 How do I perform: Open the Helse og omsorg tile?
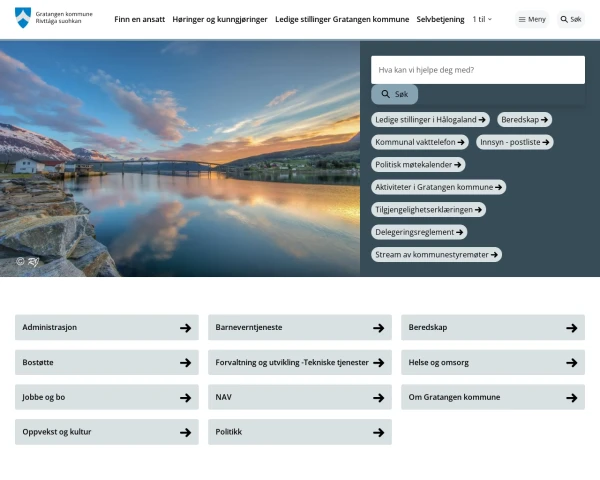[492, 363]
